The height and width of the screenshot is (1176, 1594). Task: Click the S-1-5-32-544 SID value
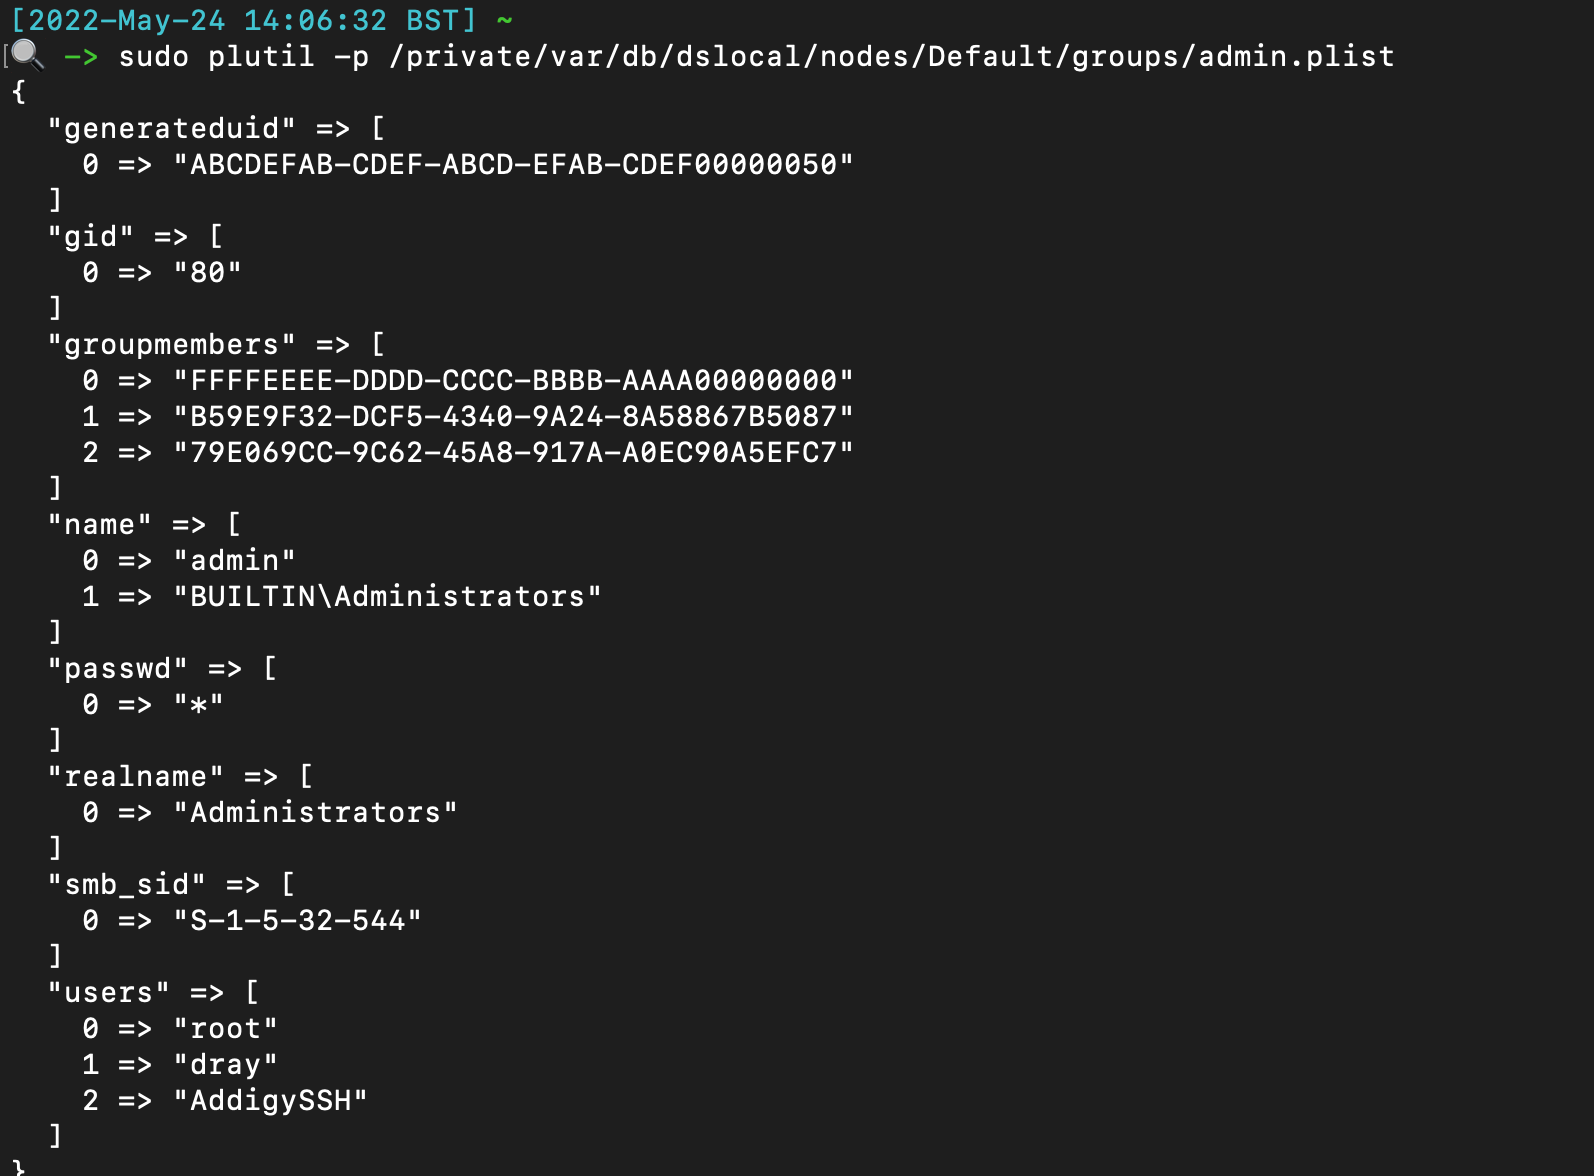tap(297, 920)
